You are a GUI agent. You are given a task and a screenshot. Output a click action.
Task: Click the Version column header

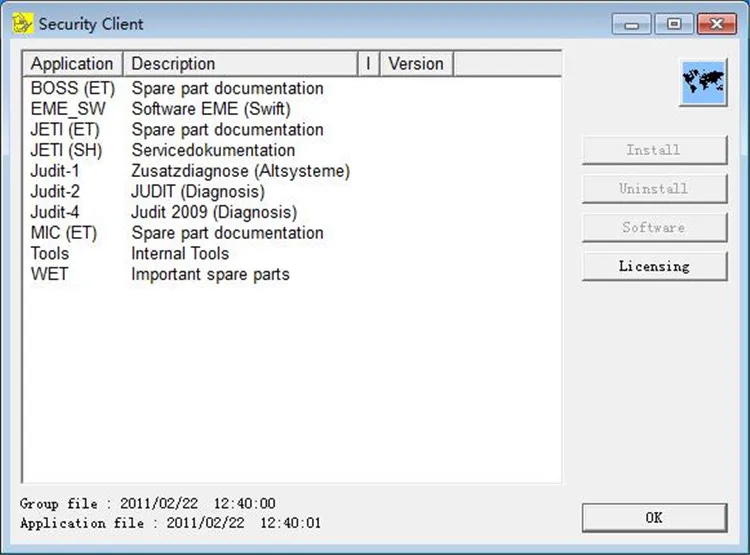[x=416, y=64]
